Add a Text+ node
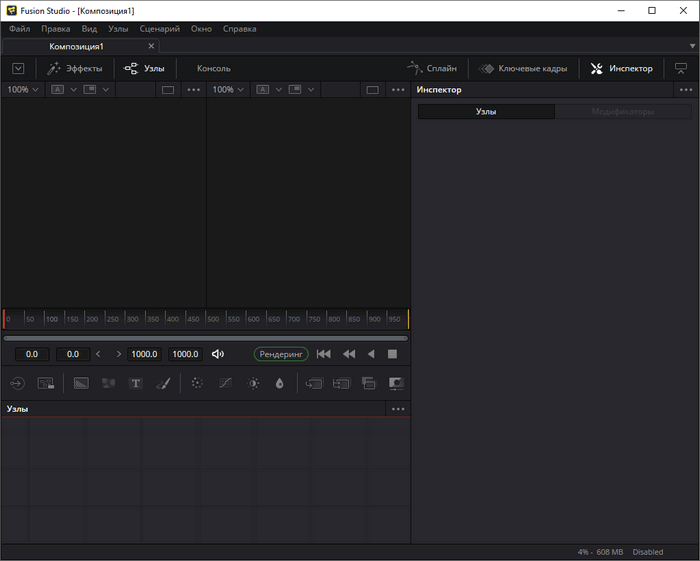 point(136,383)
